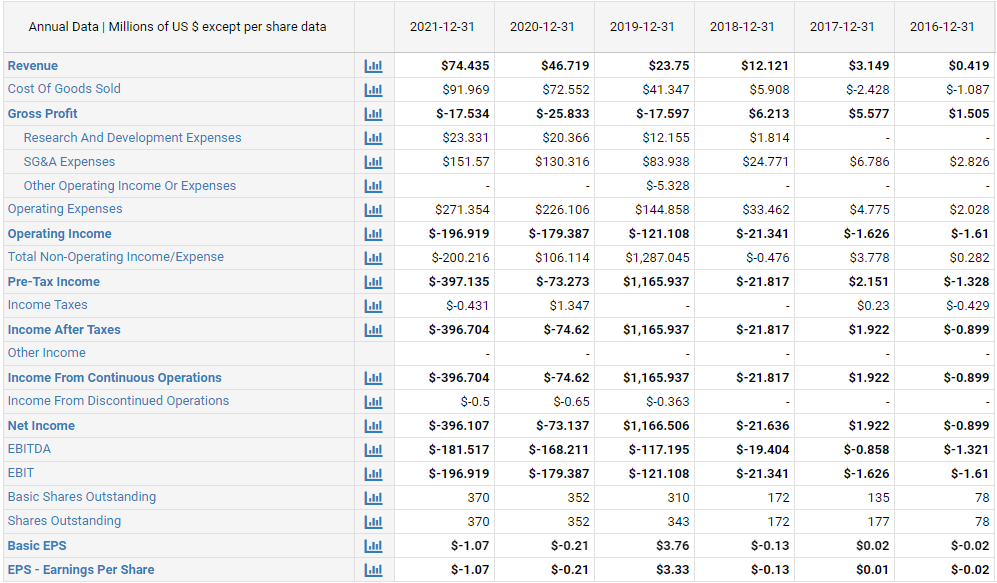This screenshot has width=997, height=583.
Task: Open Research And Development Expenses link
Action: click(x=132, y=137)
